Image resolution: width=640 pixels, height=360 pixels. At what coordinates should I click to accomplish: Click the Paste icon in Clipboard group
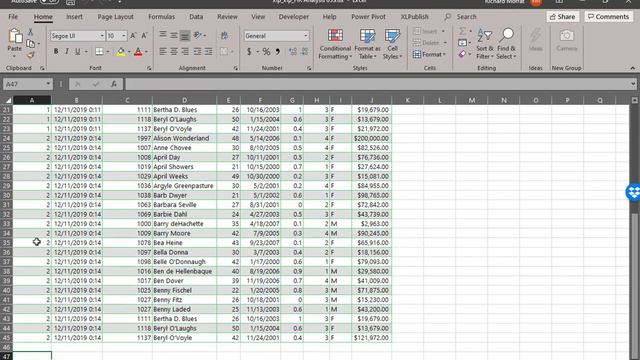tap(15, 36)
